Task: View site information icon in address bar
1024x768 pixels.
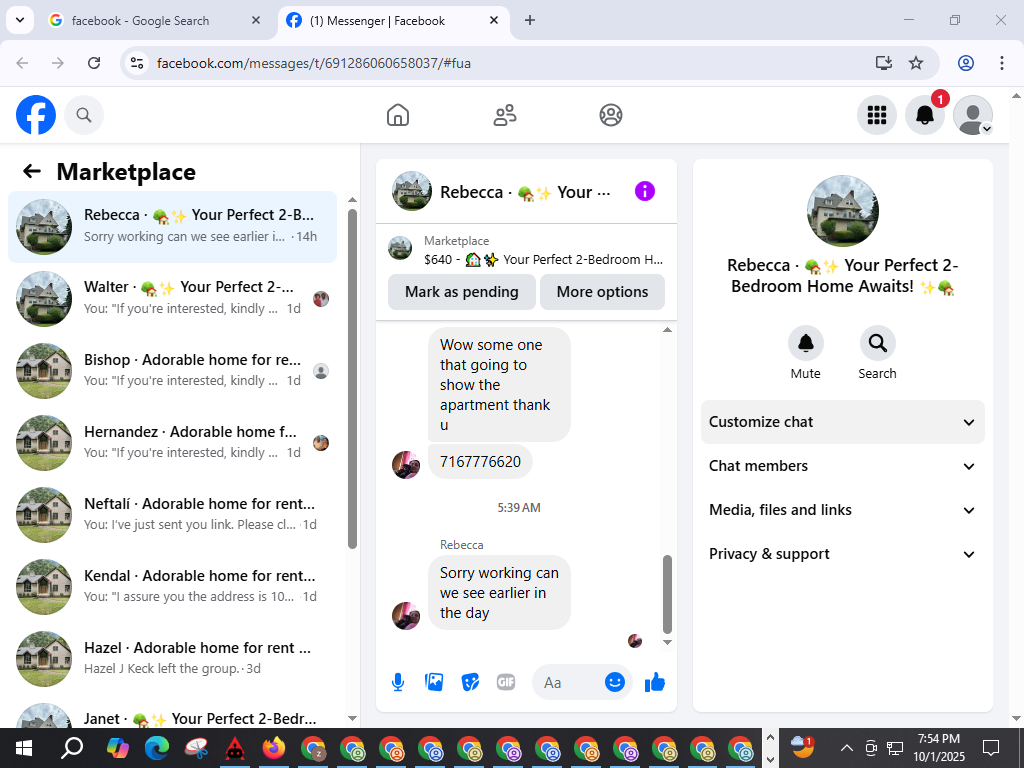Action: [x=136, y=63]
